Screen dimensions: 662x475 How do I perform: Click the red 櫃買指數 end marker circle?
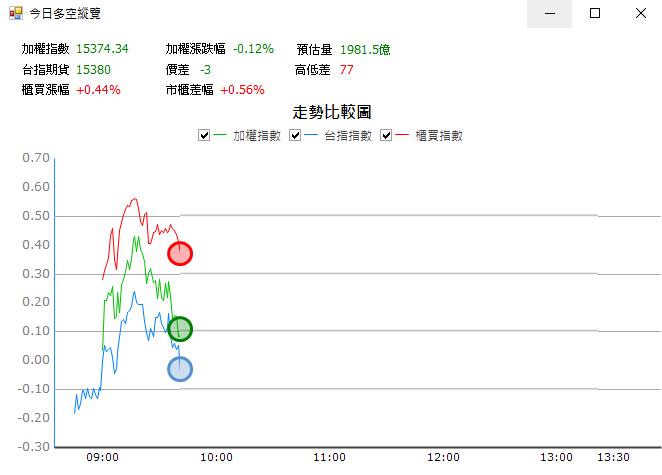click(180, 254)
